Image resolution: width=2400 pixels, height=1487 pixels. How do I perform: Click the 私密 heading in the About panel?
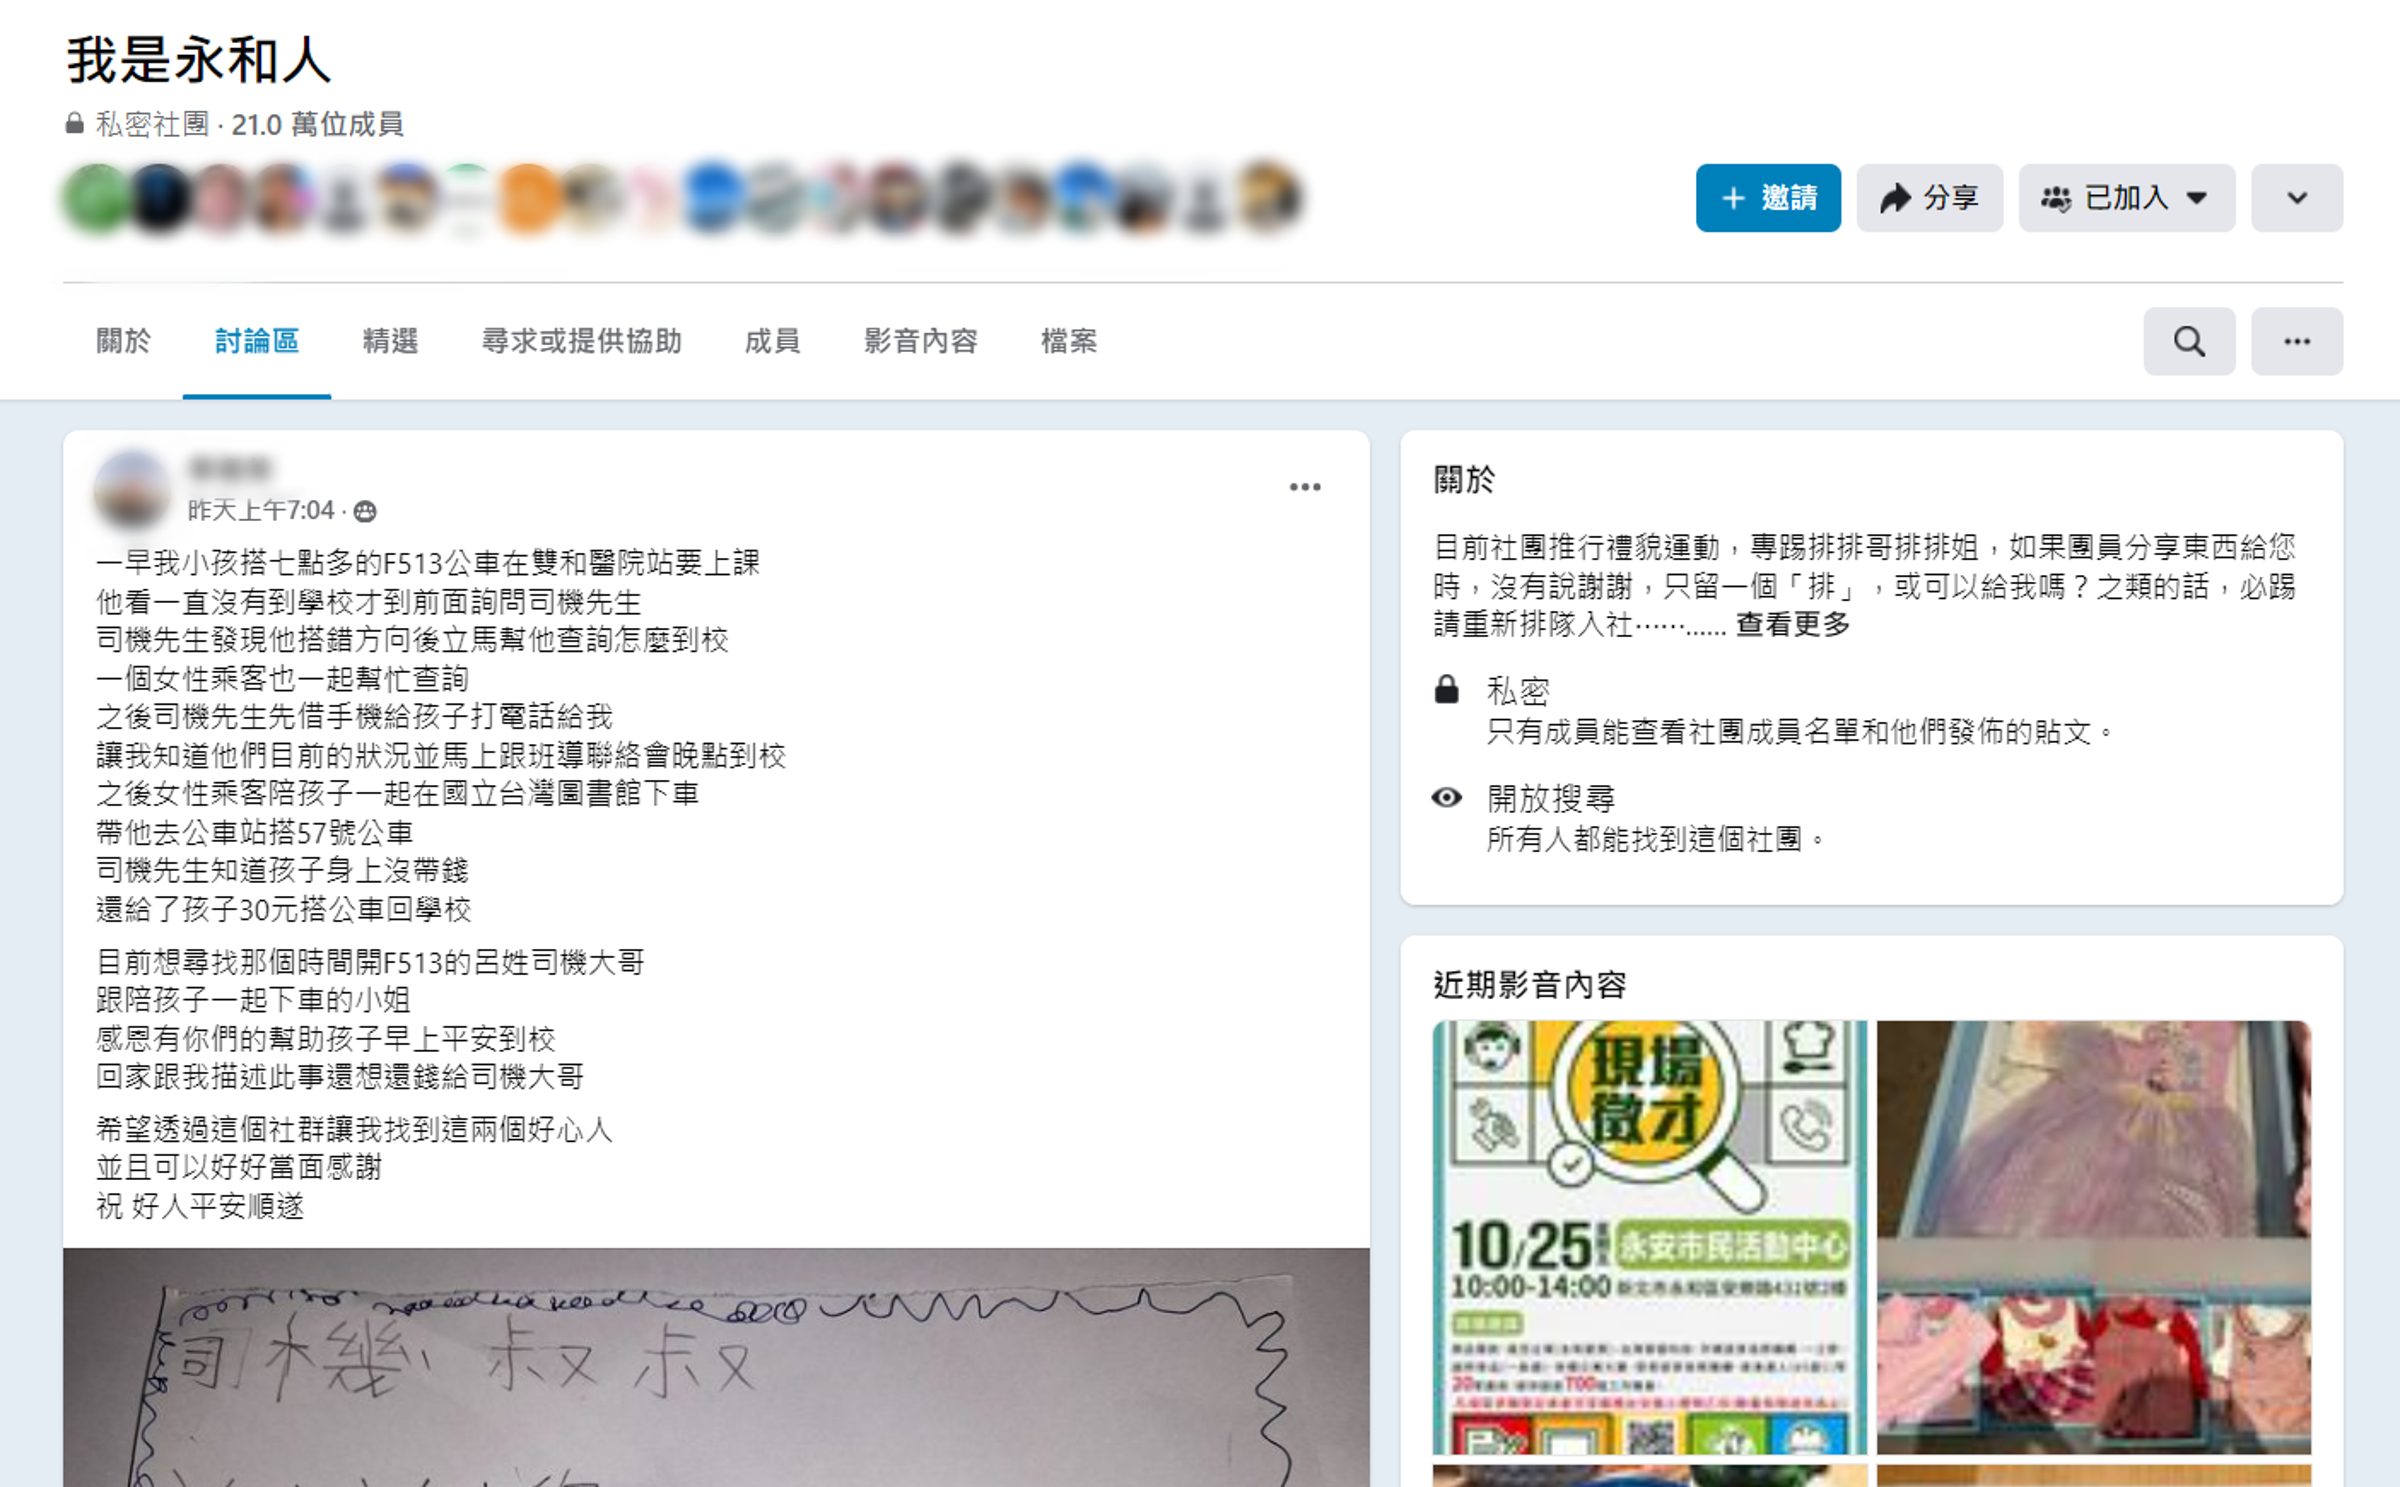point(1517,690)
